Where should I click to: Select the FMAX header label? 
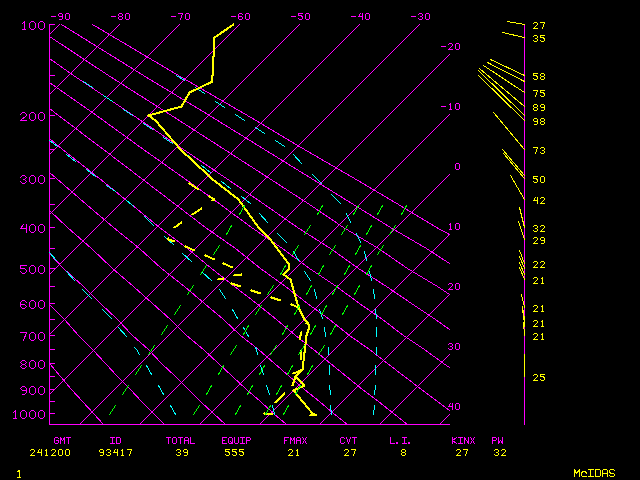coord(295,440)
